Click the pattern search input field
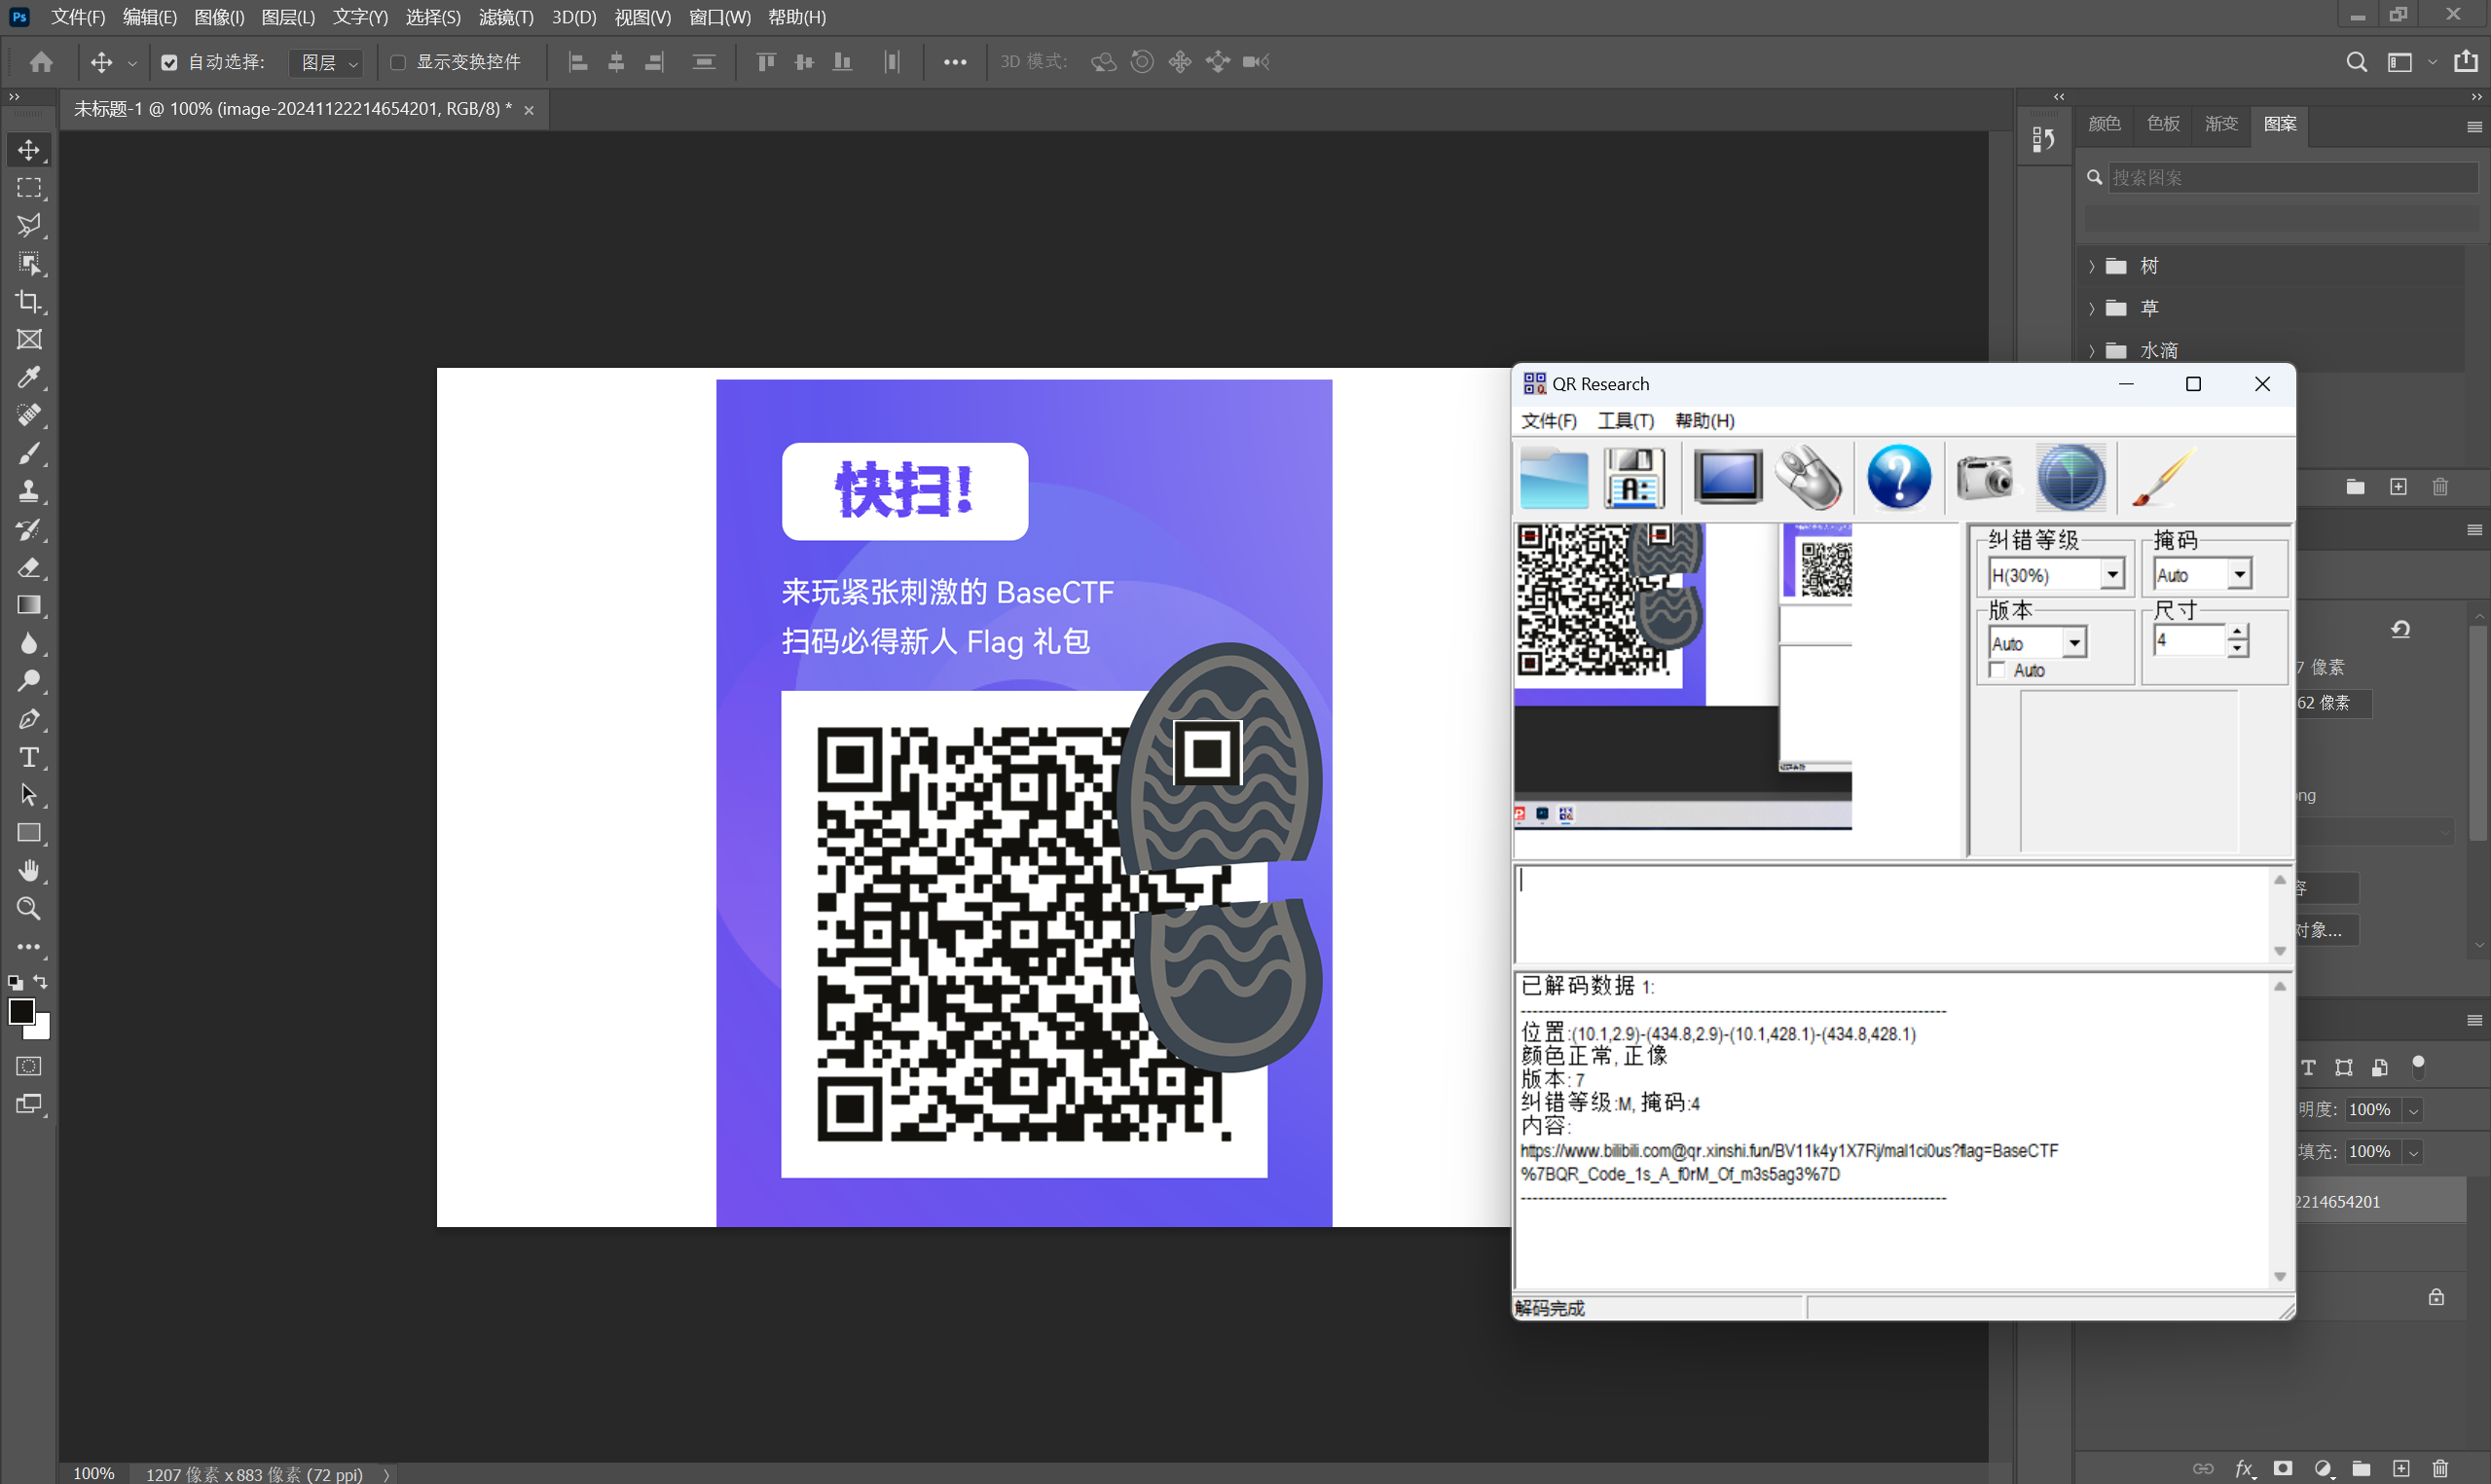2491x1484 pixels. click(2292, 178)
